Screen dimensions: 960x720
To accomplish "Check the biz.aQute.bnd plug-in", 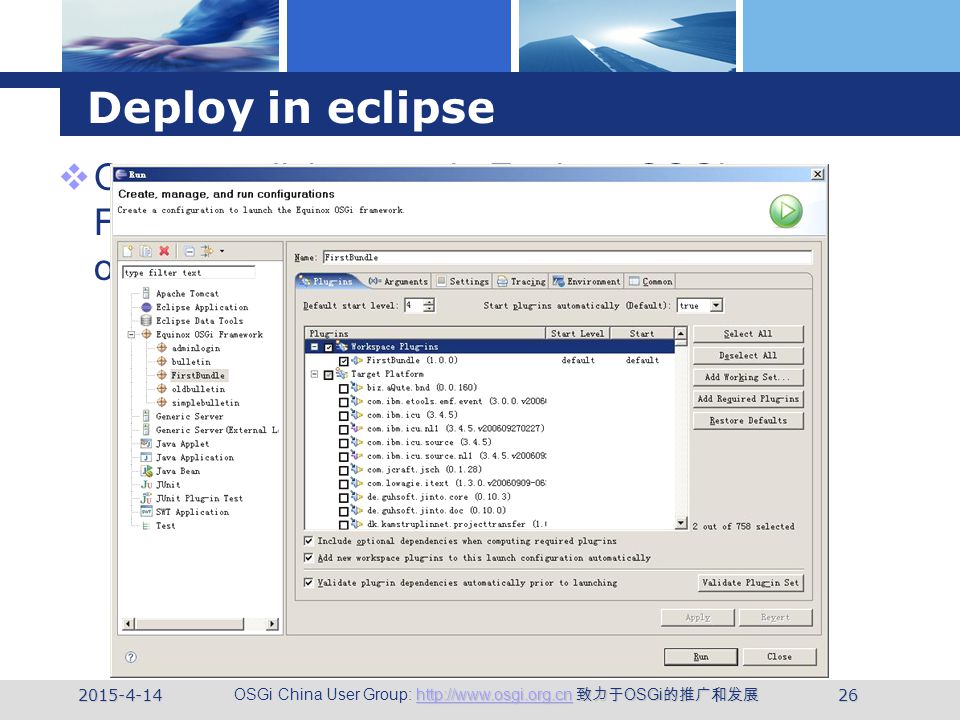I will [343, 388].
